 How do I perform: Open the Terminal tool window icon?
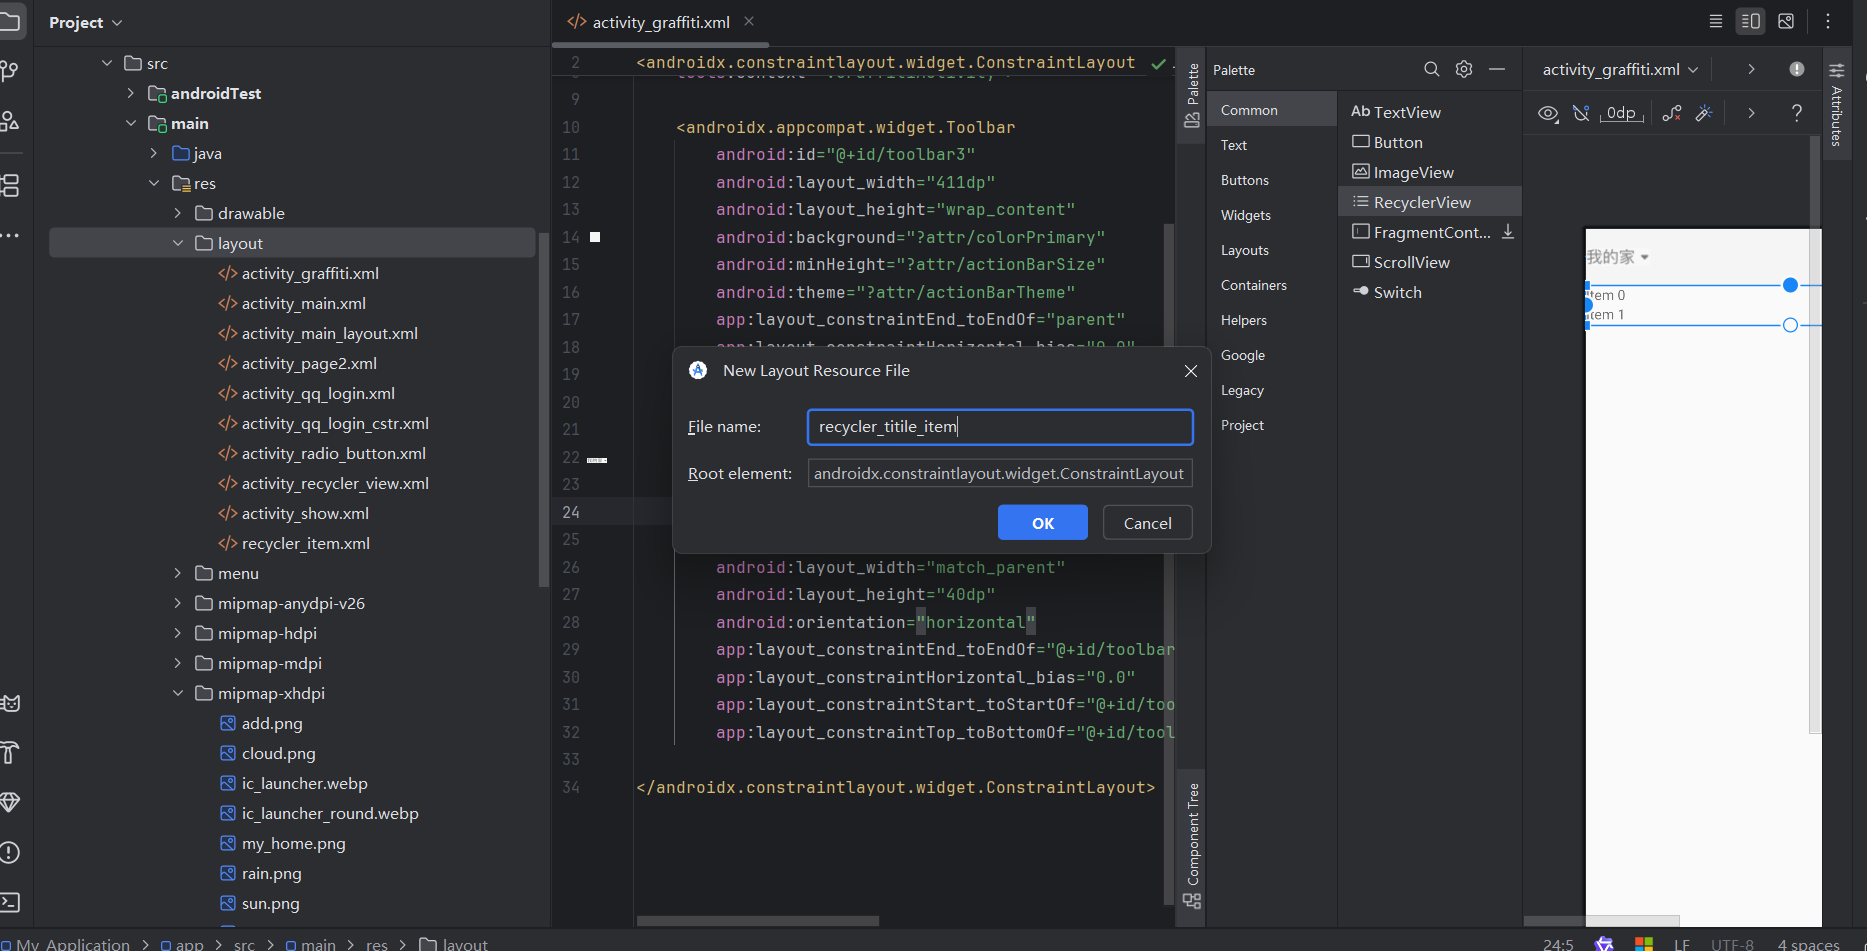point(10,903)
